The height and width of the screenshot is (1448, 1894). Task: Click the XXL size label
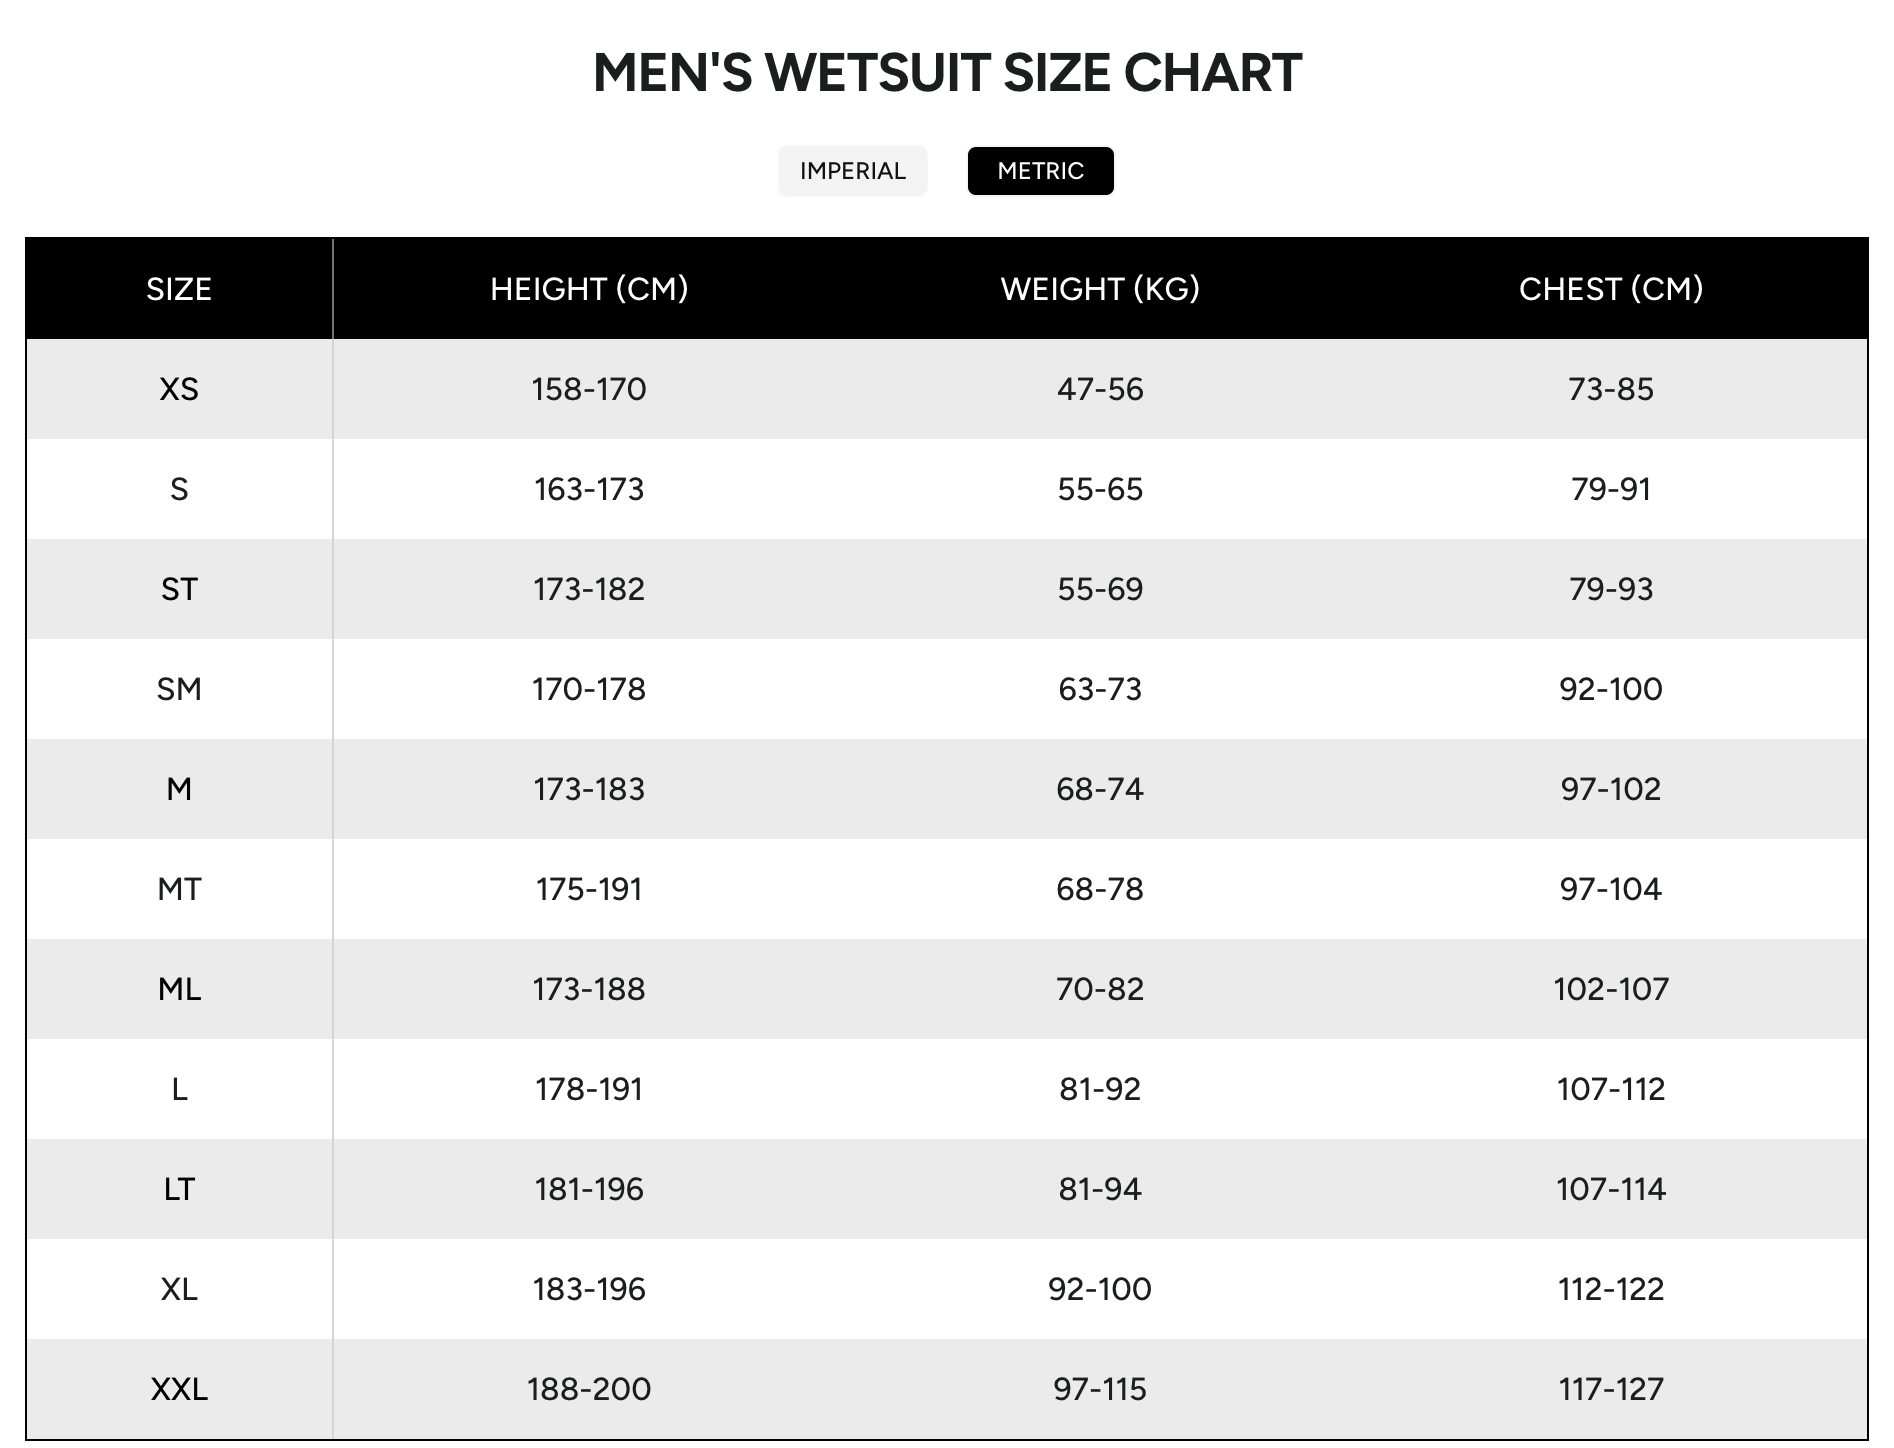(x=179, y=1389)
